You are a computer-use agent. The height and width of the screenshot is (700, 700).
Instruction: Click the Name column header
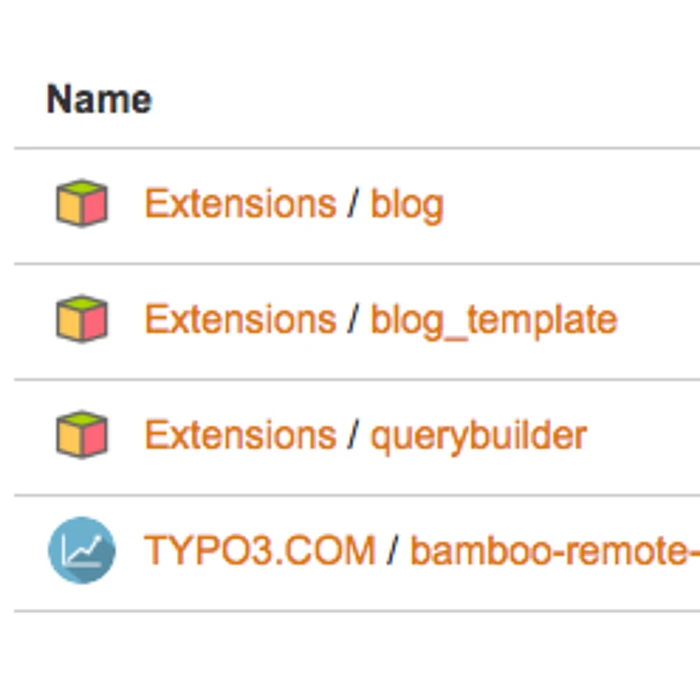click(99, 100)
